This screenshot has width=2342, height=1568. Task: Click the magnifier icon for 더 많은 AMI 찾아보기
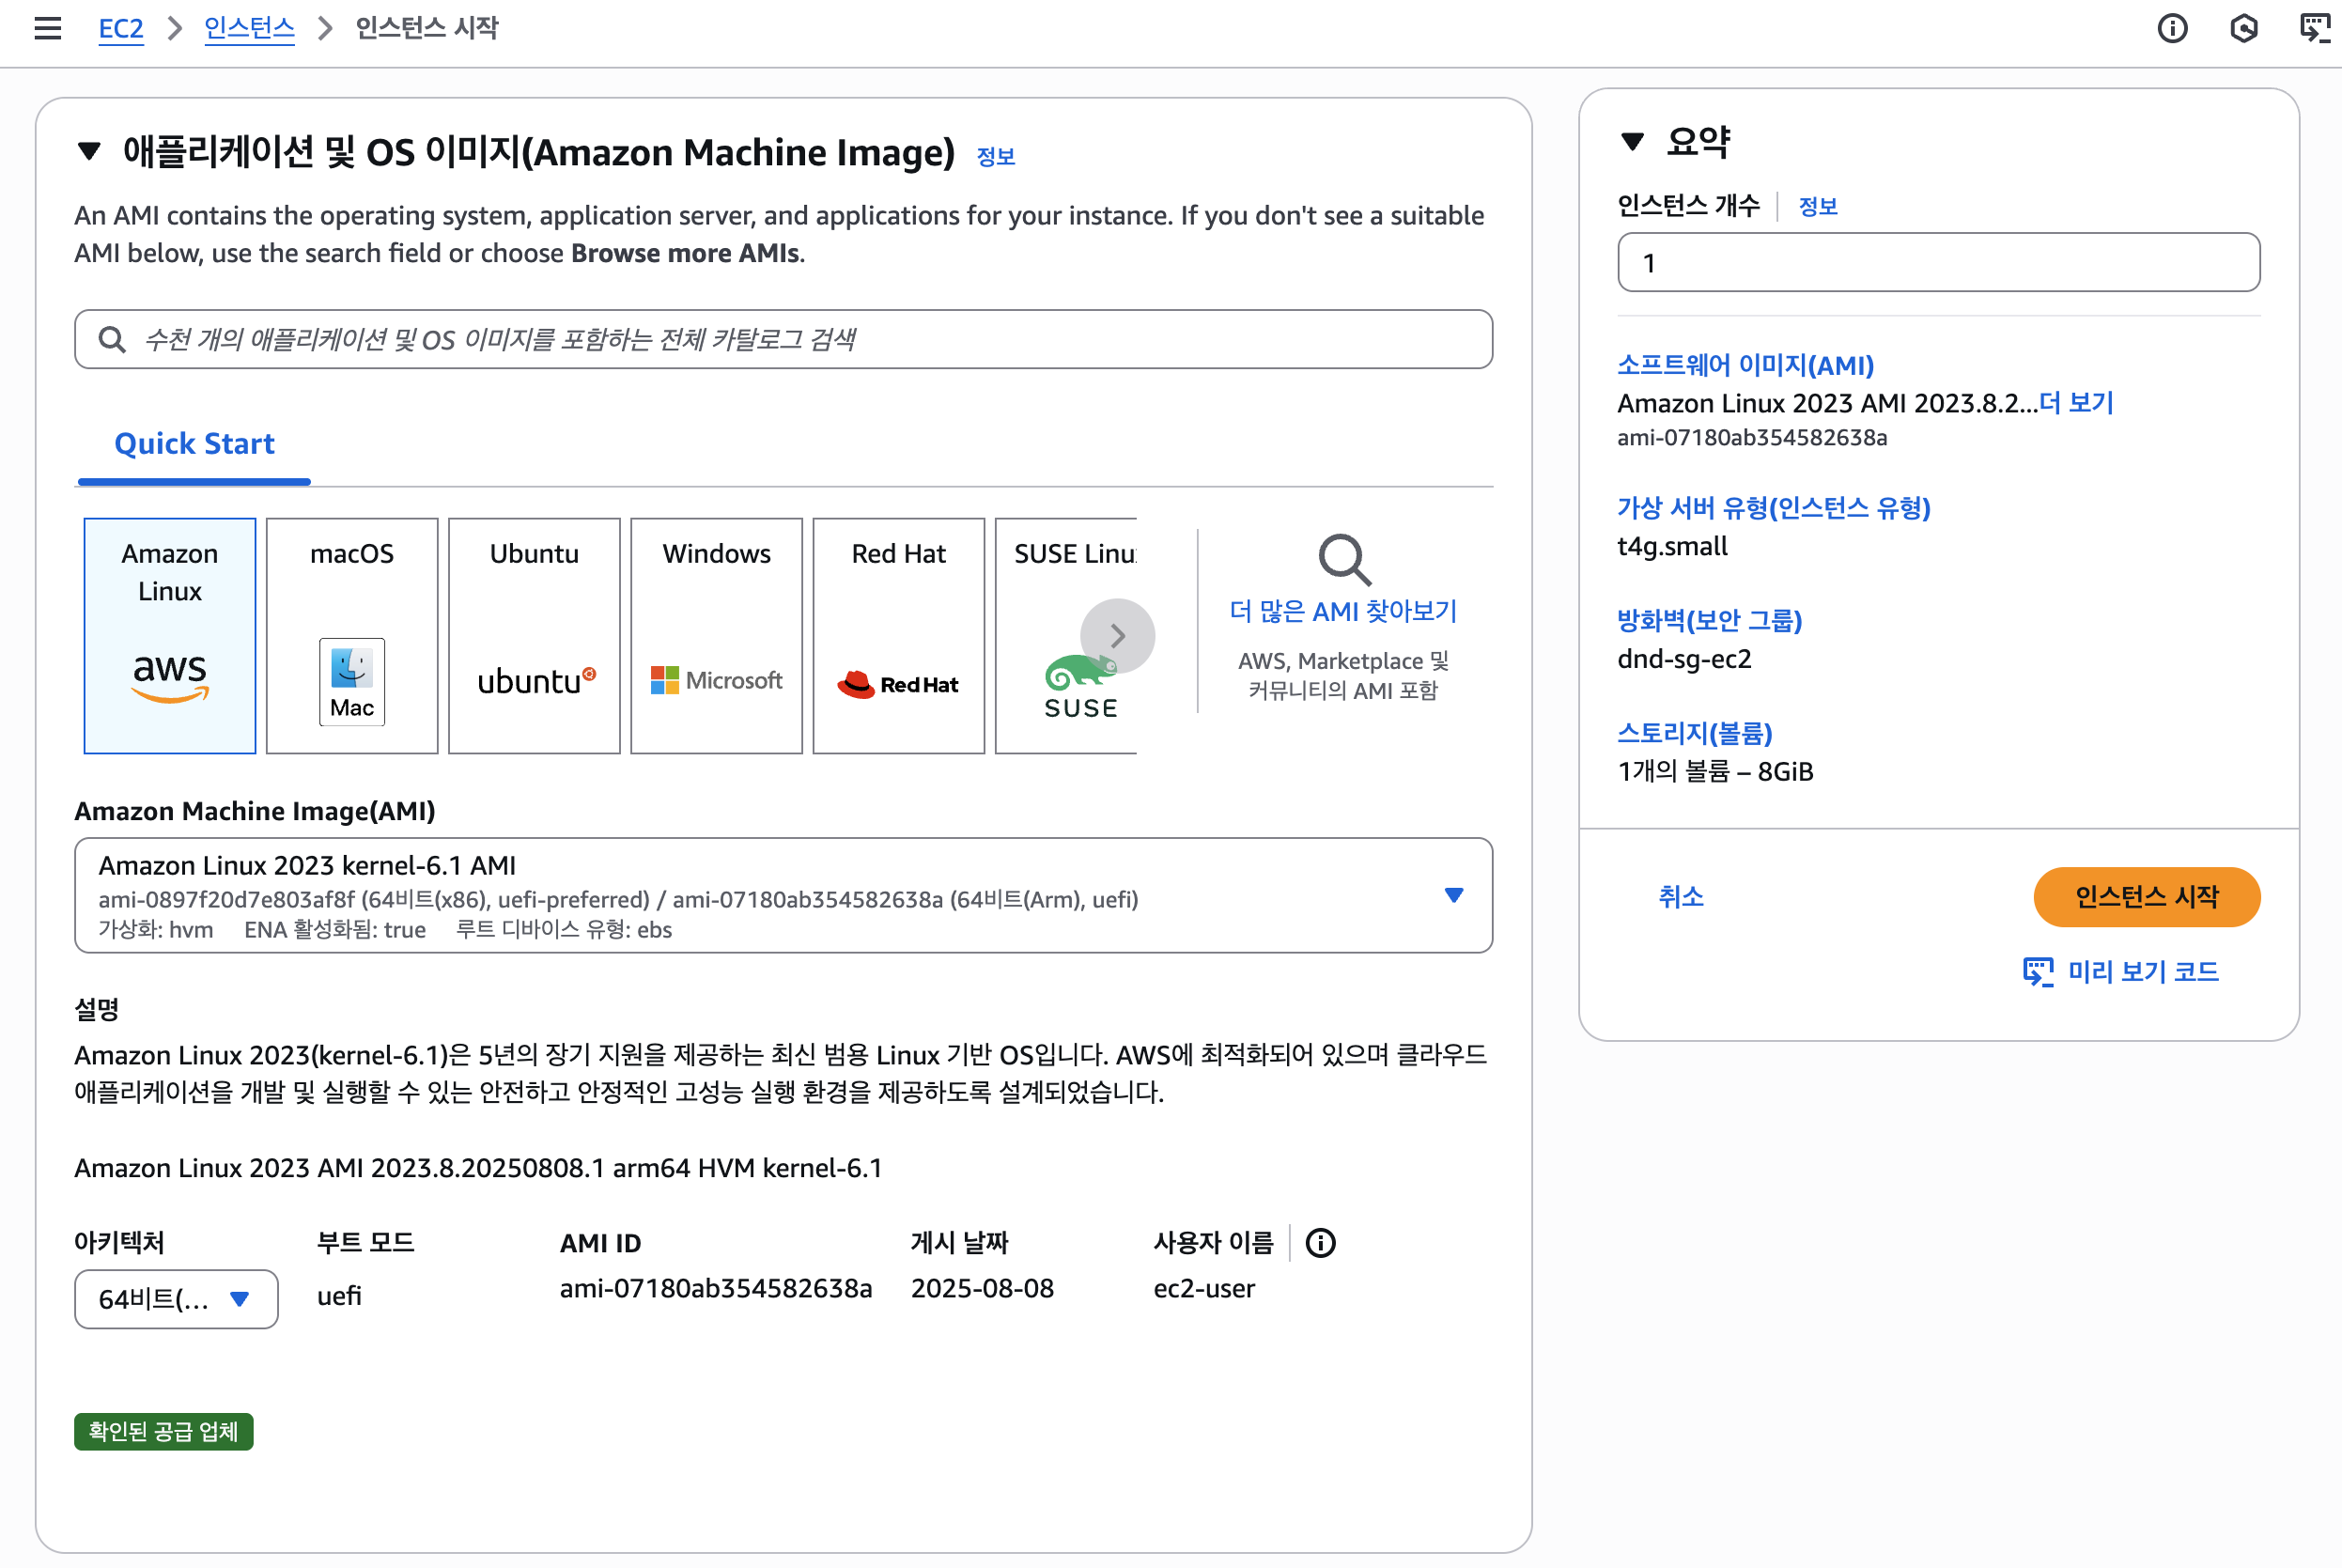pyautogui.click(x=1343, y=560)
